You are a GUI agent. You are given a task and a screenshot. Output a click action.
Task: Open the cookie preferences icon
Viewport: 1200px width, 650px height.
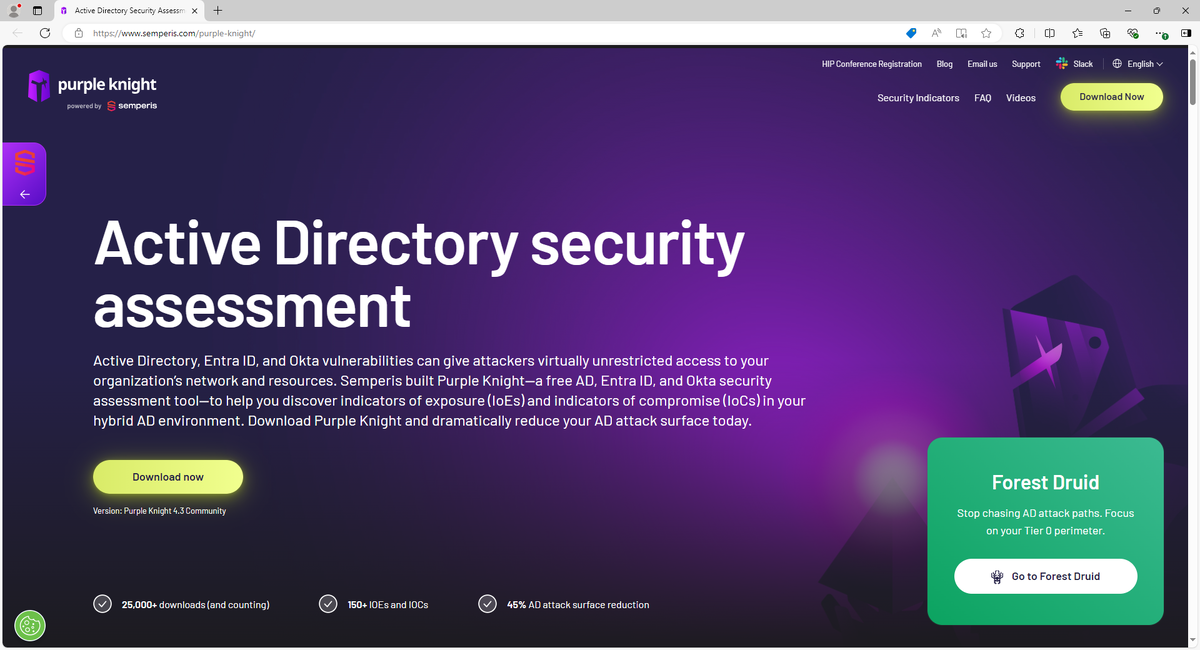click(x=30, y=625)
